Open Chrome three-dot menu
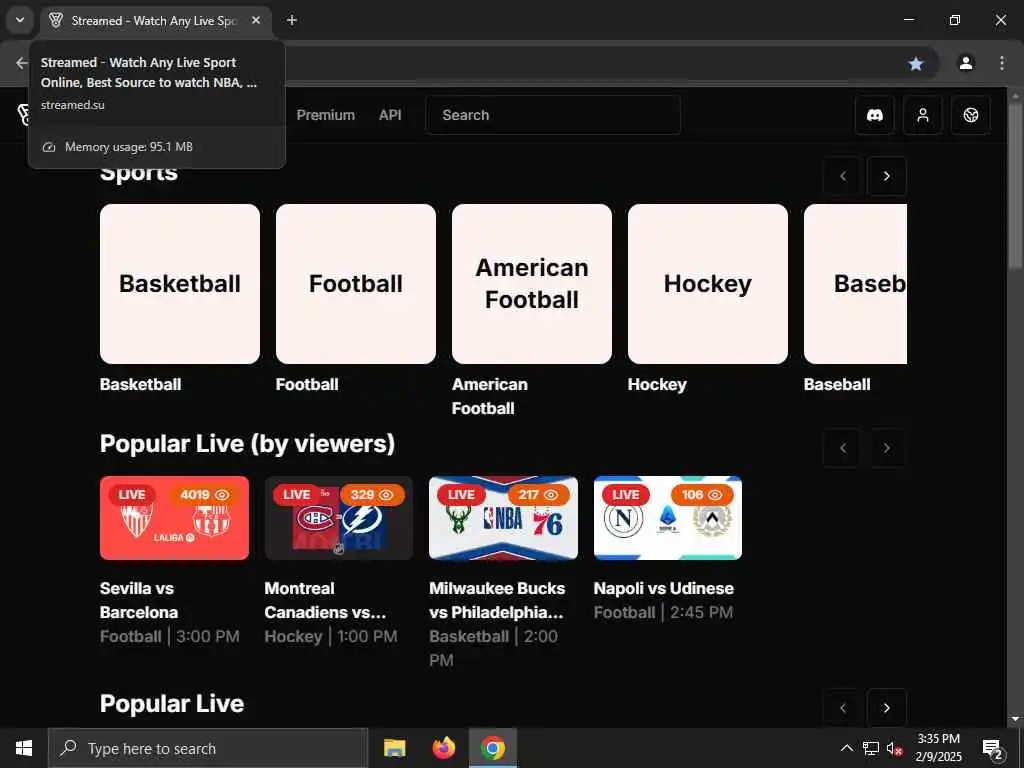Viewport: 1024px width, 768px height. [x=1001, y=63]
